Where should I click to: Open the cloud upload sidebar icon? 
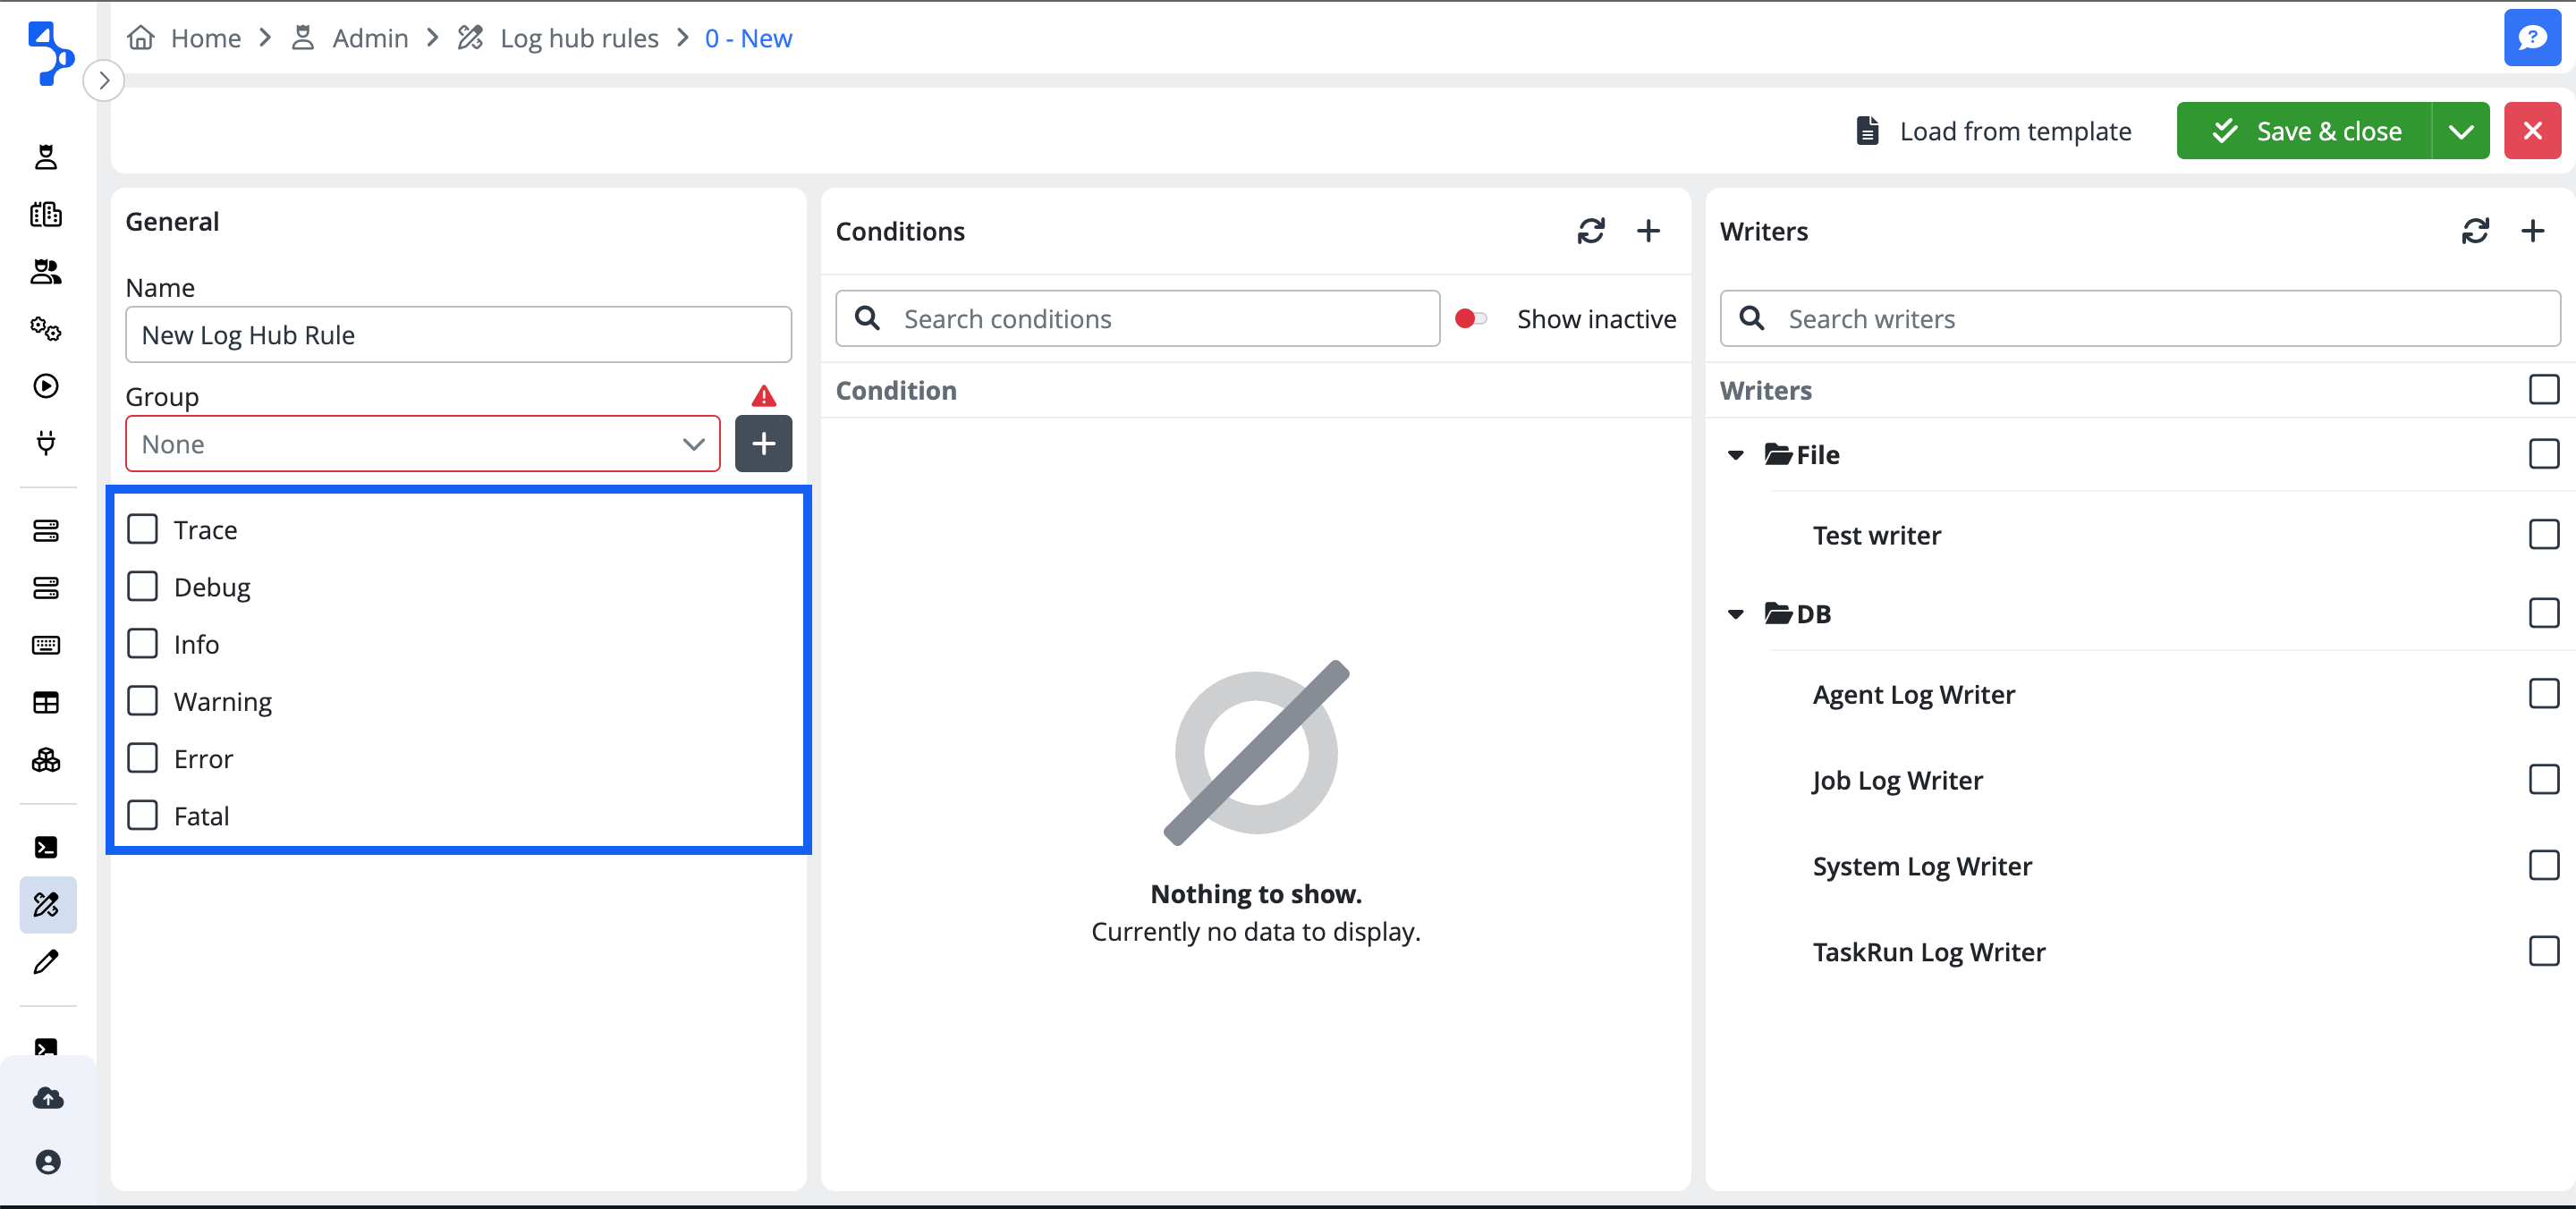point(47,1098)
